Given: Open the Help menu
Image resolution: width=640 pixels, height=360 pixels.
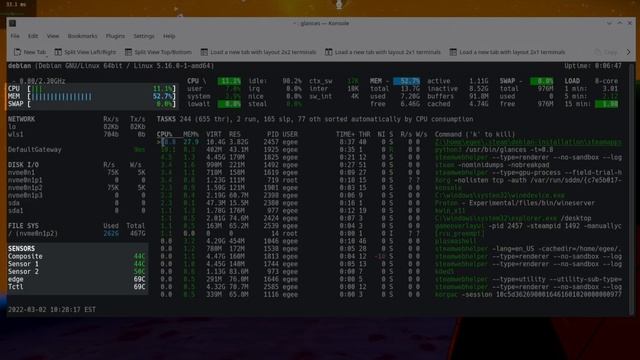Looking at the screenshot, I should coord(169,36).
